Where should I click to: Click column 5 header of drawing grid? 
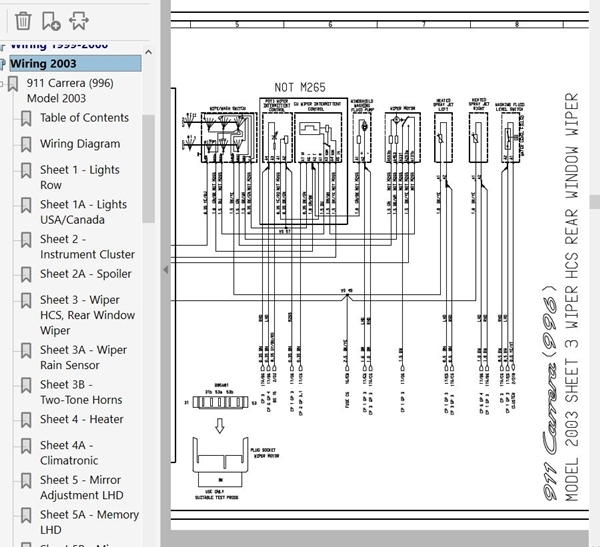(x=237, y=24)
